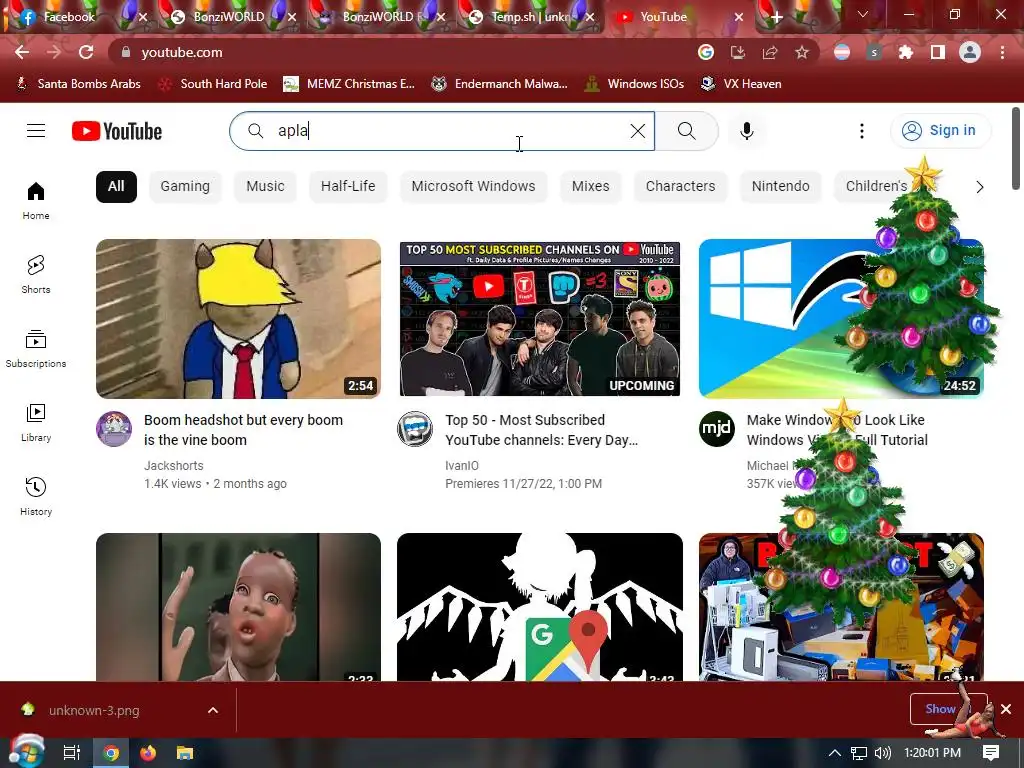Open Shorts in the sidebar

pos(36,274)
